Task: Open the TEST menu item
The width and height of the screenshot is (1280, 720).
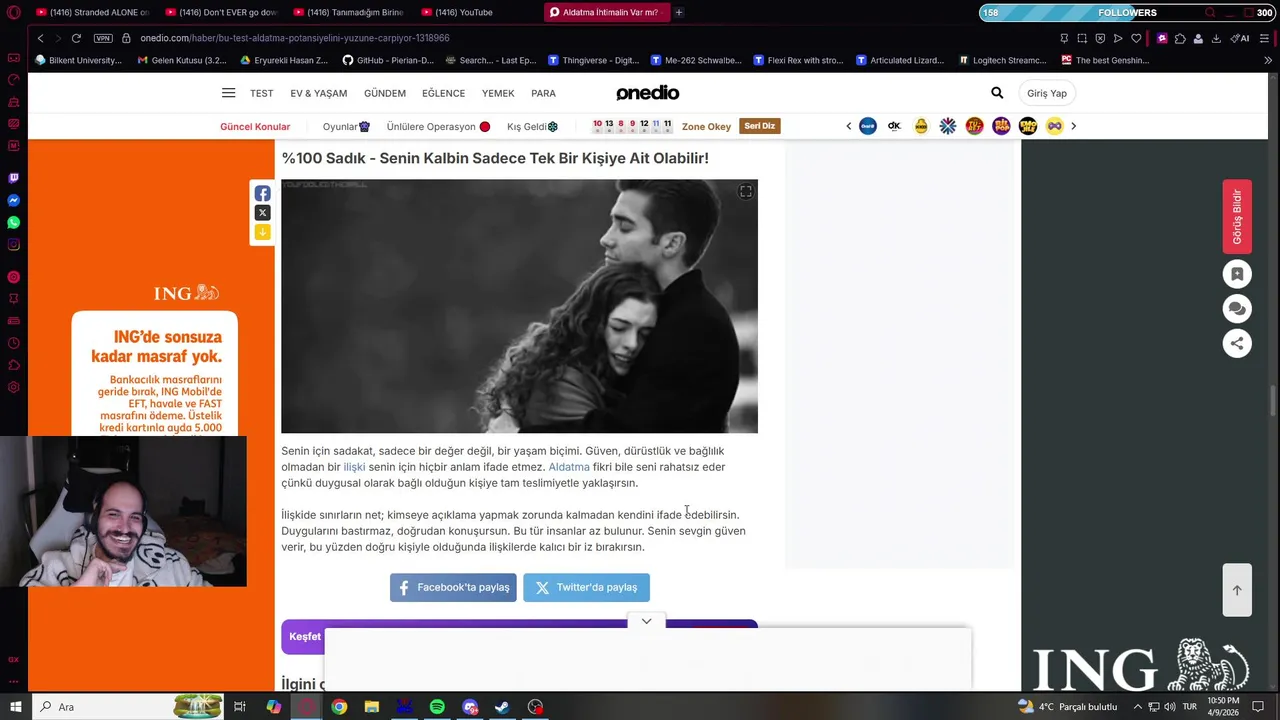Action: tap(262, 93)
